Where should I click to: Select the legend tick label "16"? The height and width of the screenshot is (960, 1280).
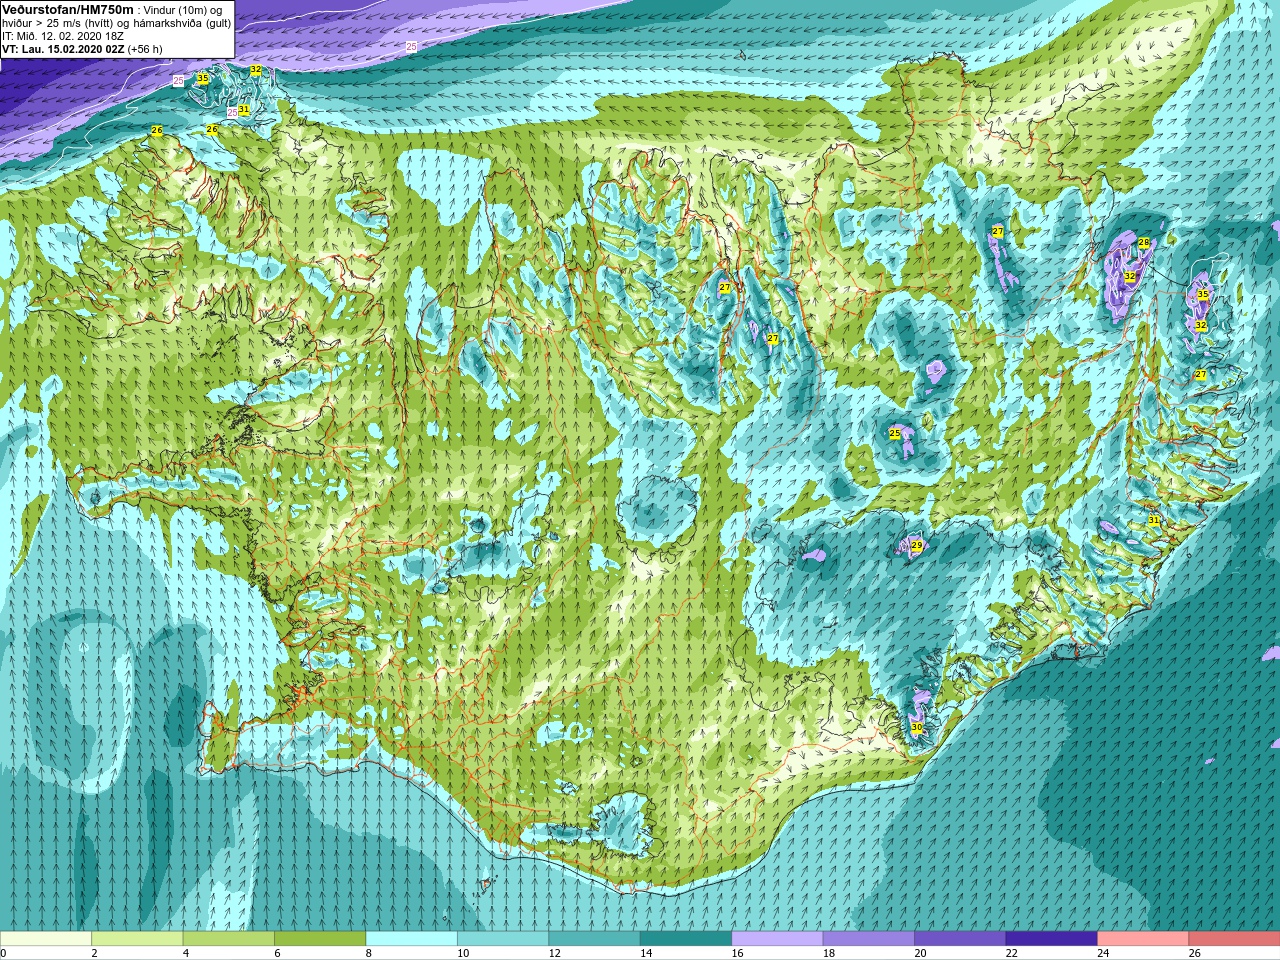tap(738, 953)
